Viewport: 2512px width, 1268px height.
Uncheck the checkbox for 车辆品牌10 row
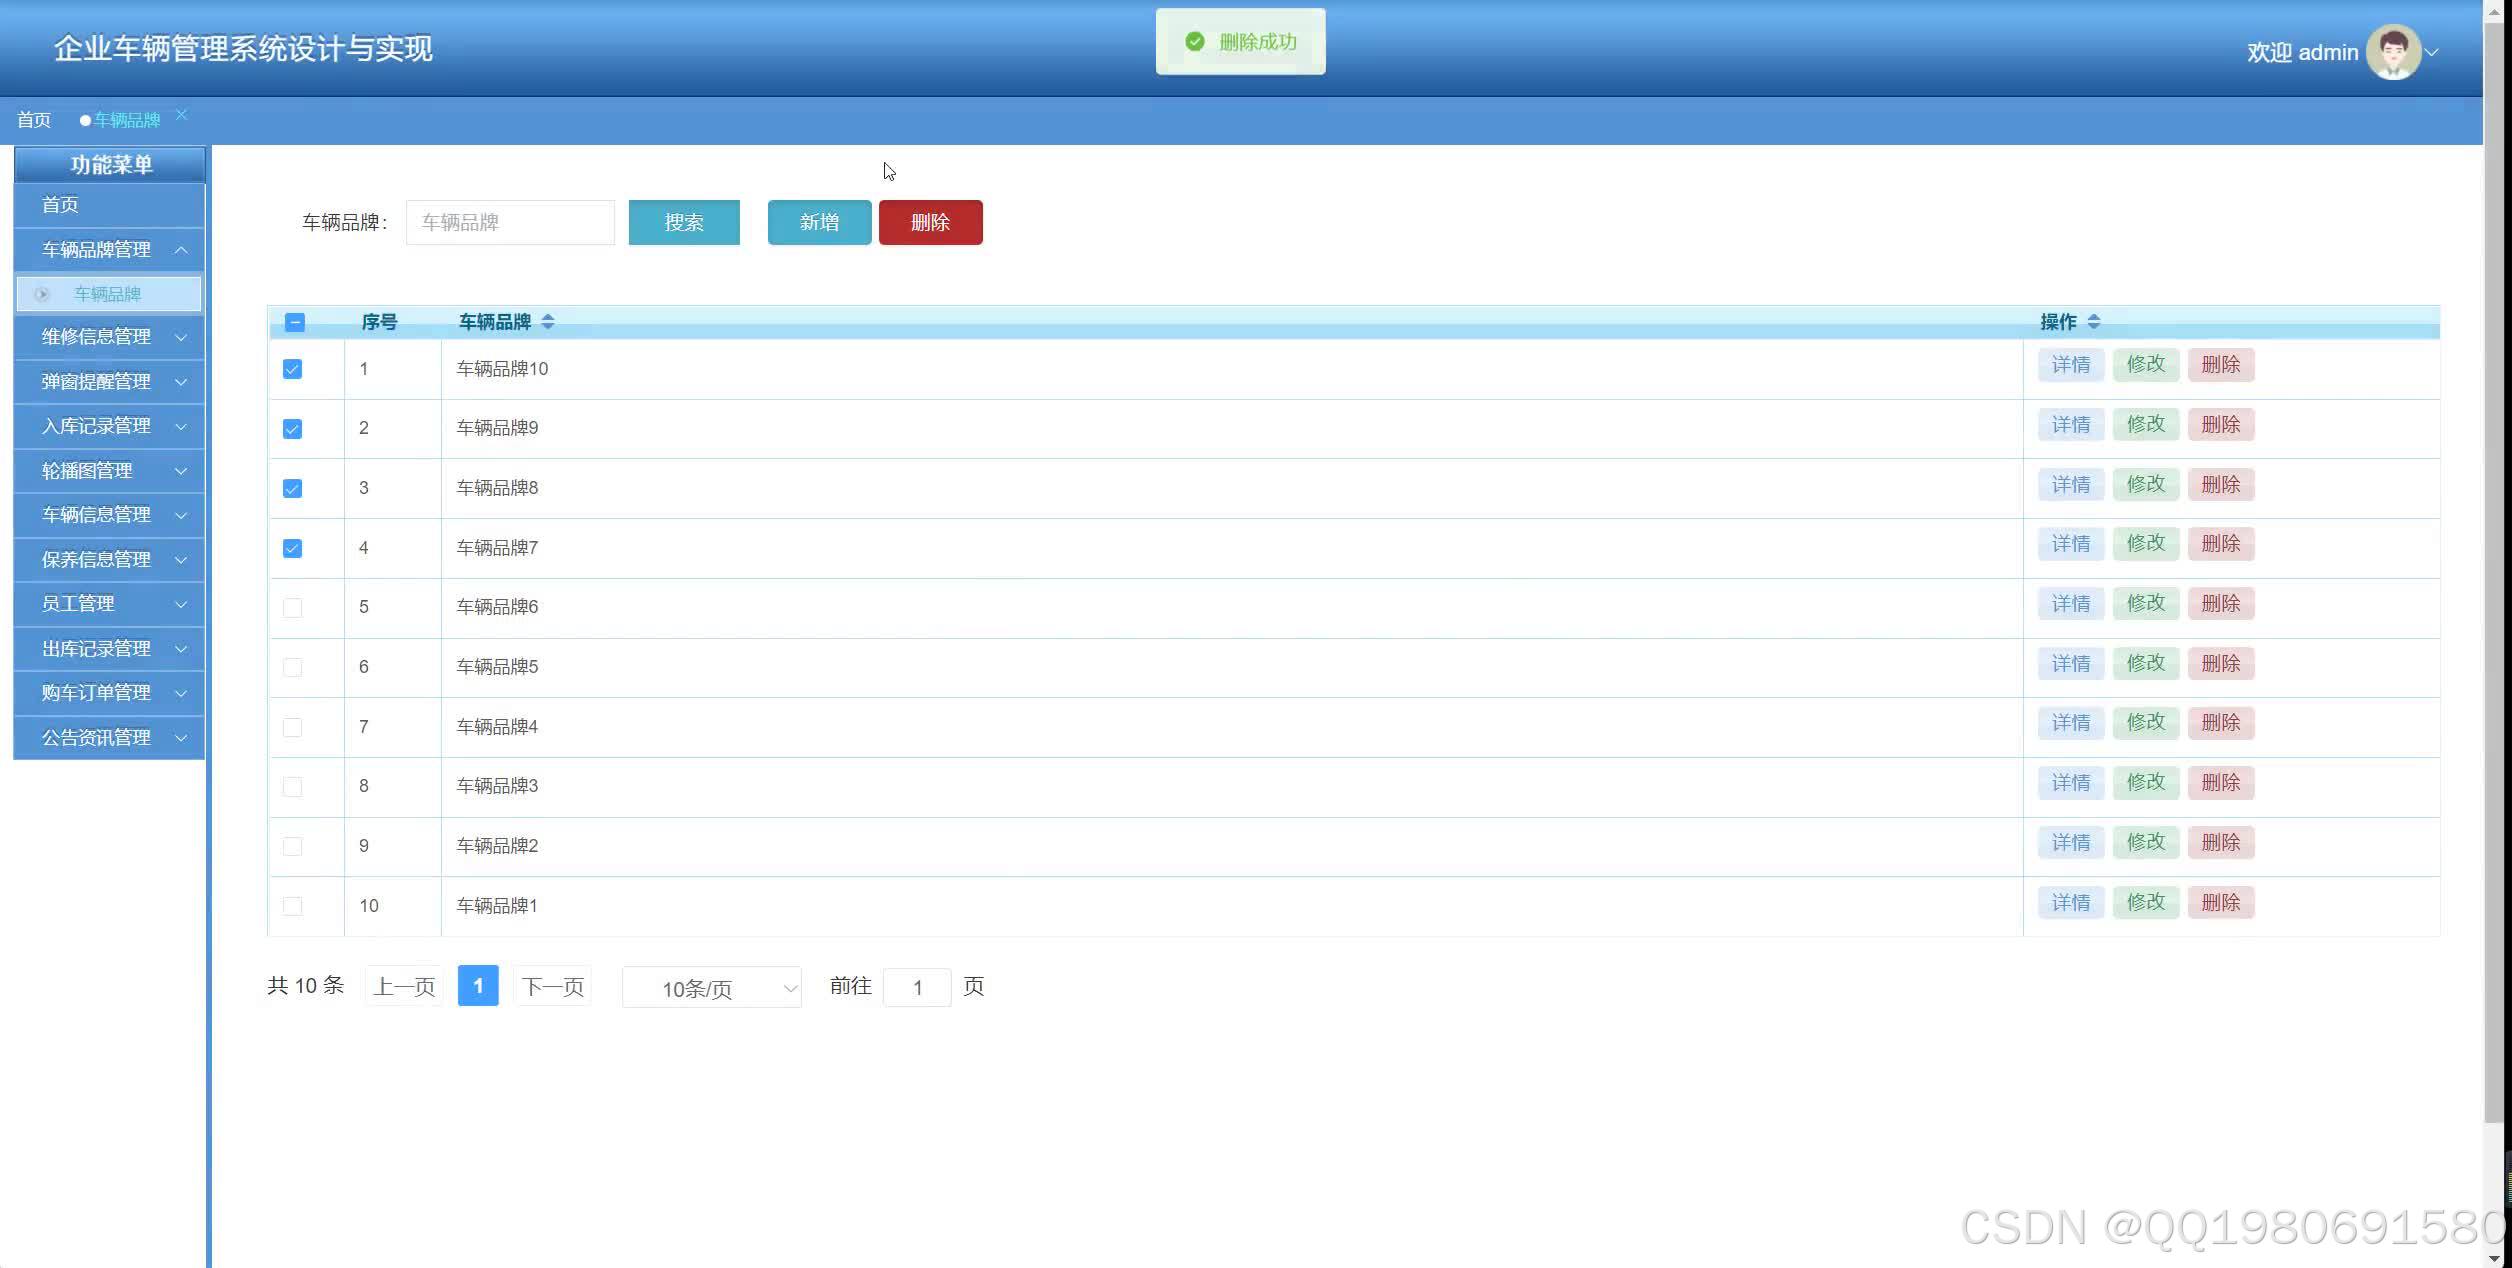click(292, 369)
